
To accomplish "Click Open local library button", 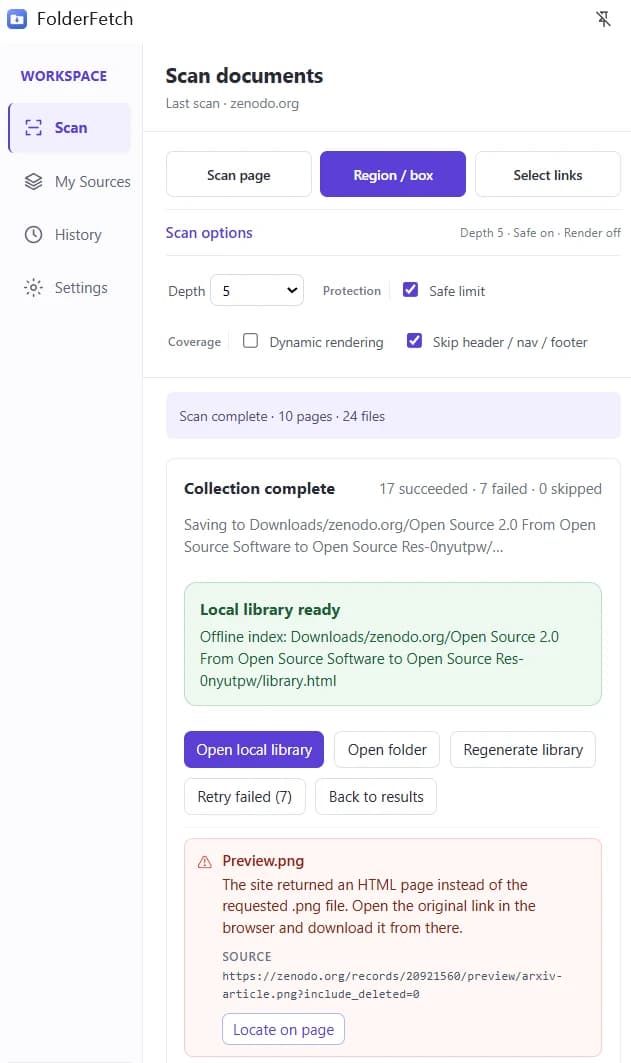I will tap(254, 749).
